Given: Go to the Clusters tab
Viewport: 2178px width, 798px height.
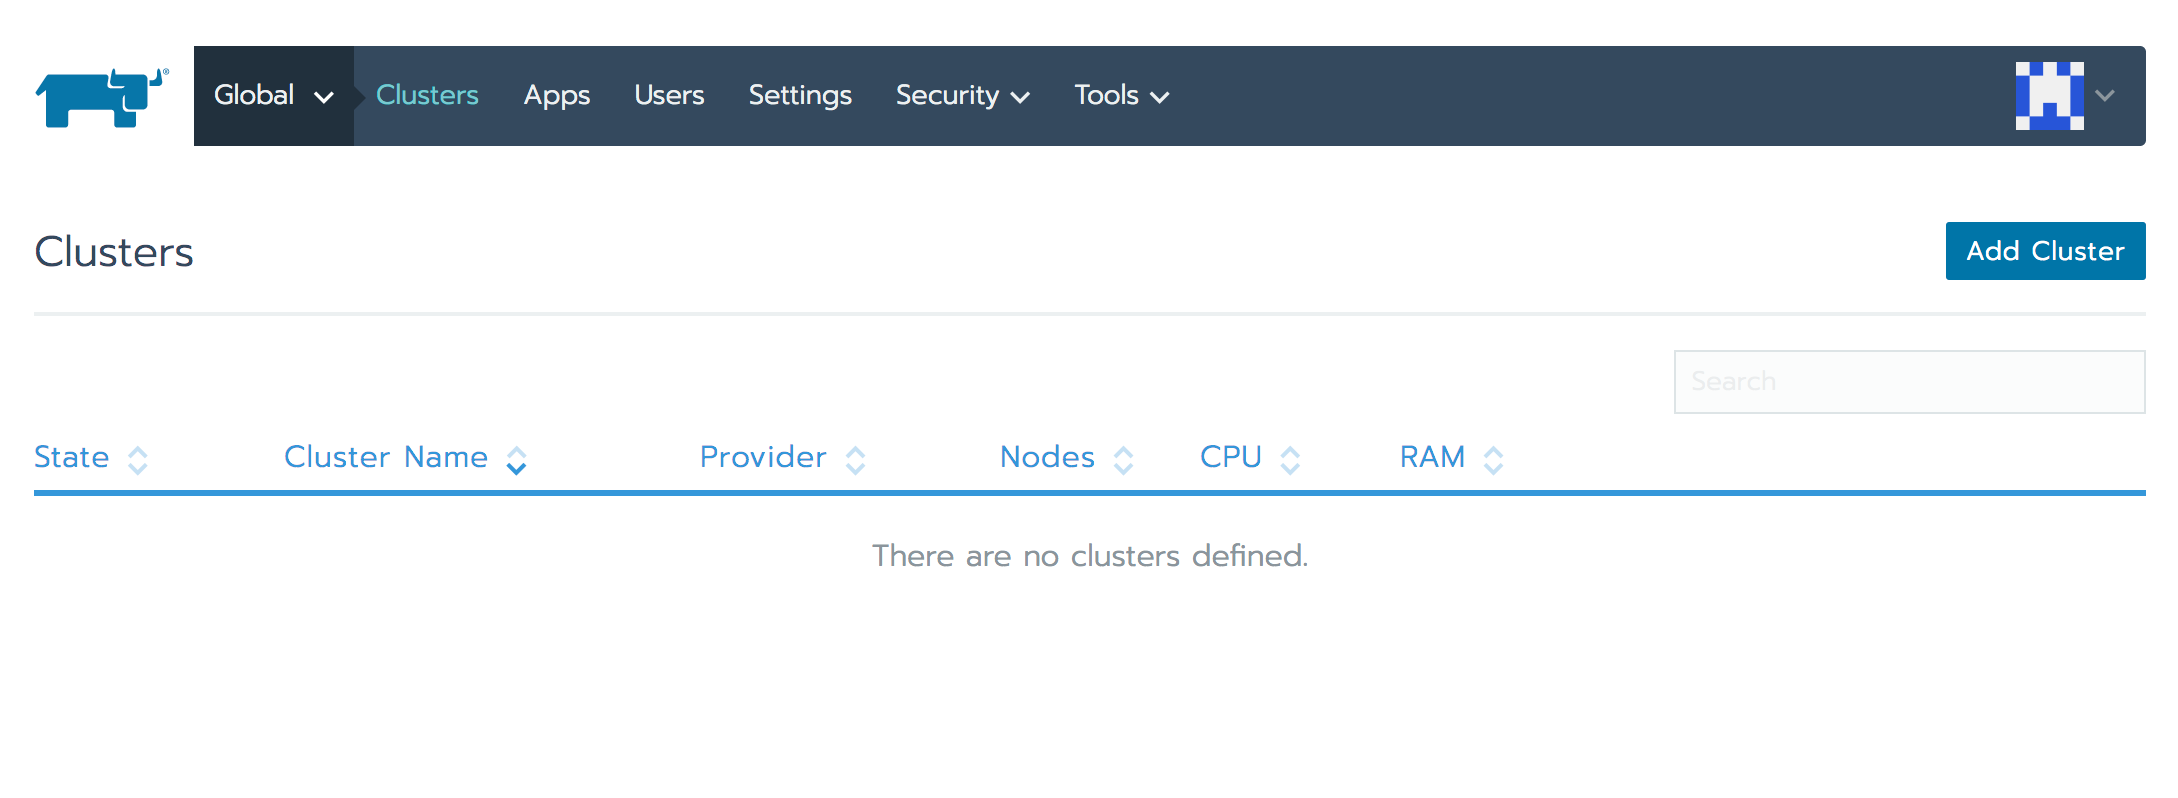Looking at the screenshot, I should coord(427,96).
